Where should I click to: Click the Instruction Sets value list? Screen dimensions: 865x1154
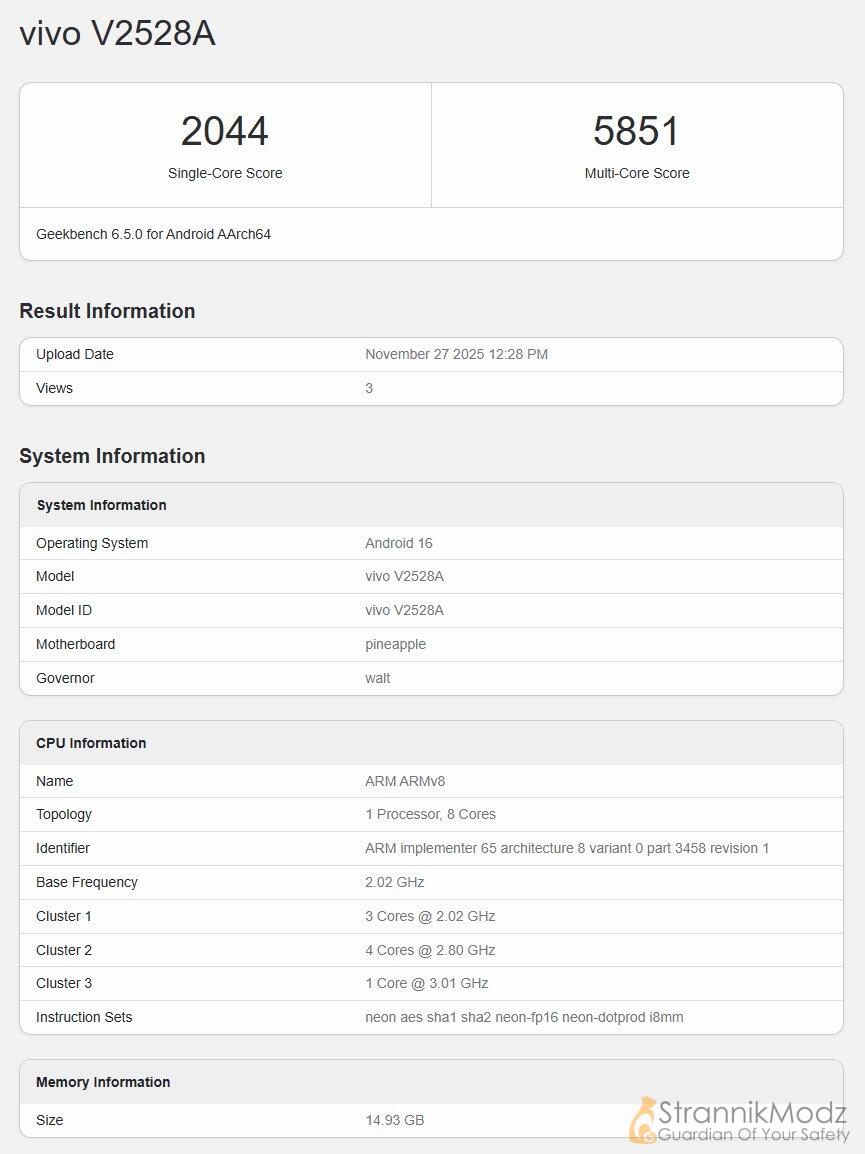[x=524, y=1017]
